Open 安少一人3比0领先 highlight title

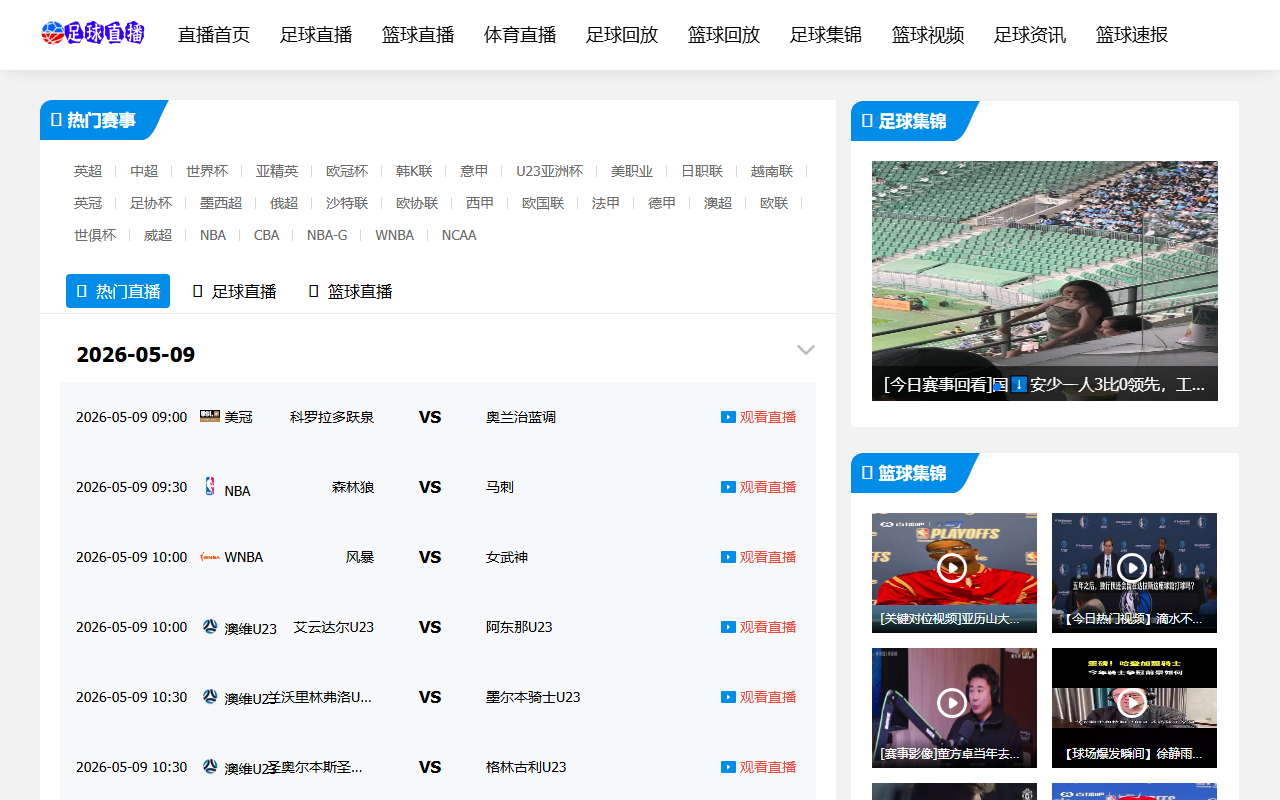[1045, 384]
